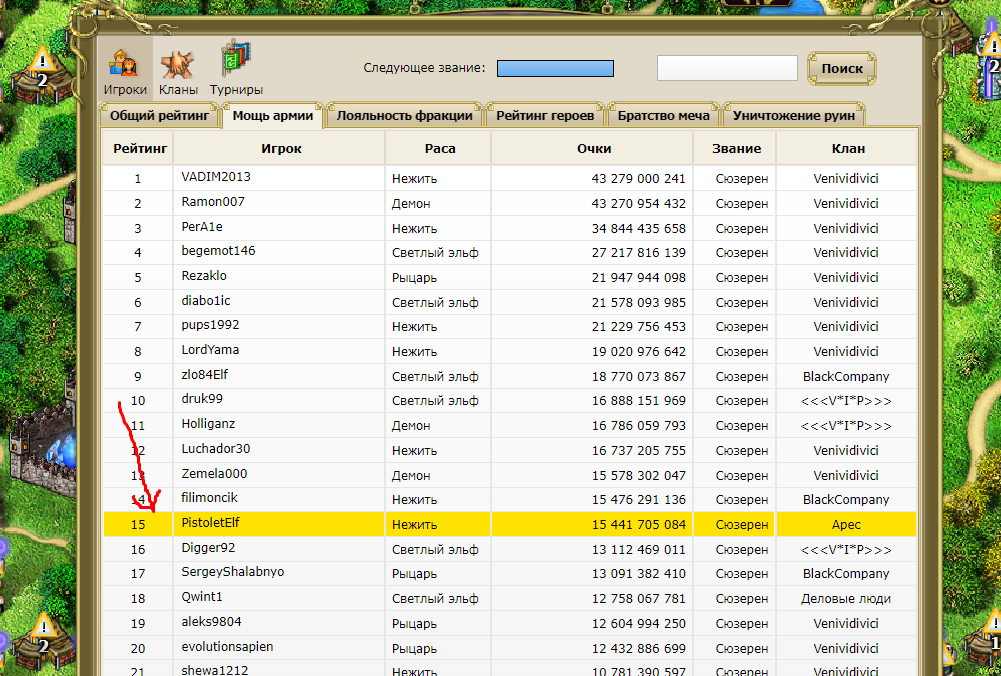Click player name SergeyShalabnyo
Viewport: 1001px width, 676px height.
(232, 572)
